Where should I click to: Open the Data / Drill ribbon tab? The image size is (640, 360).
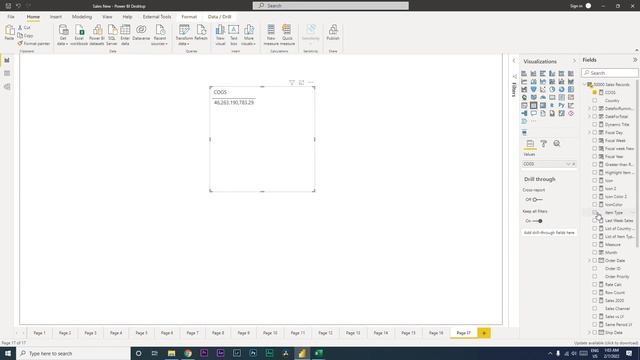(x=219, y=17)
